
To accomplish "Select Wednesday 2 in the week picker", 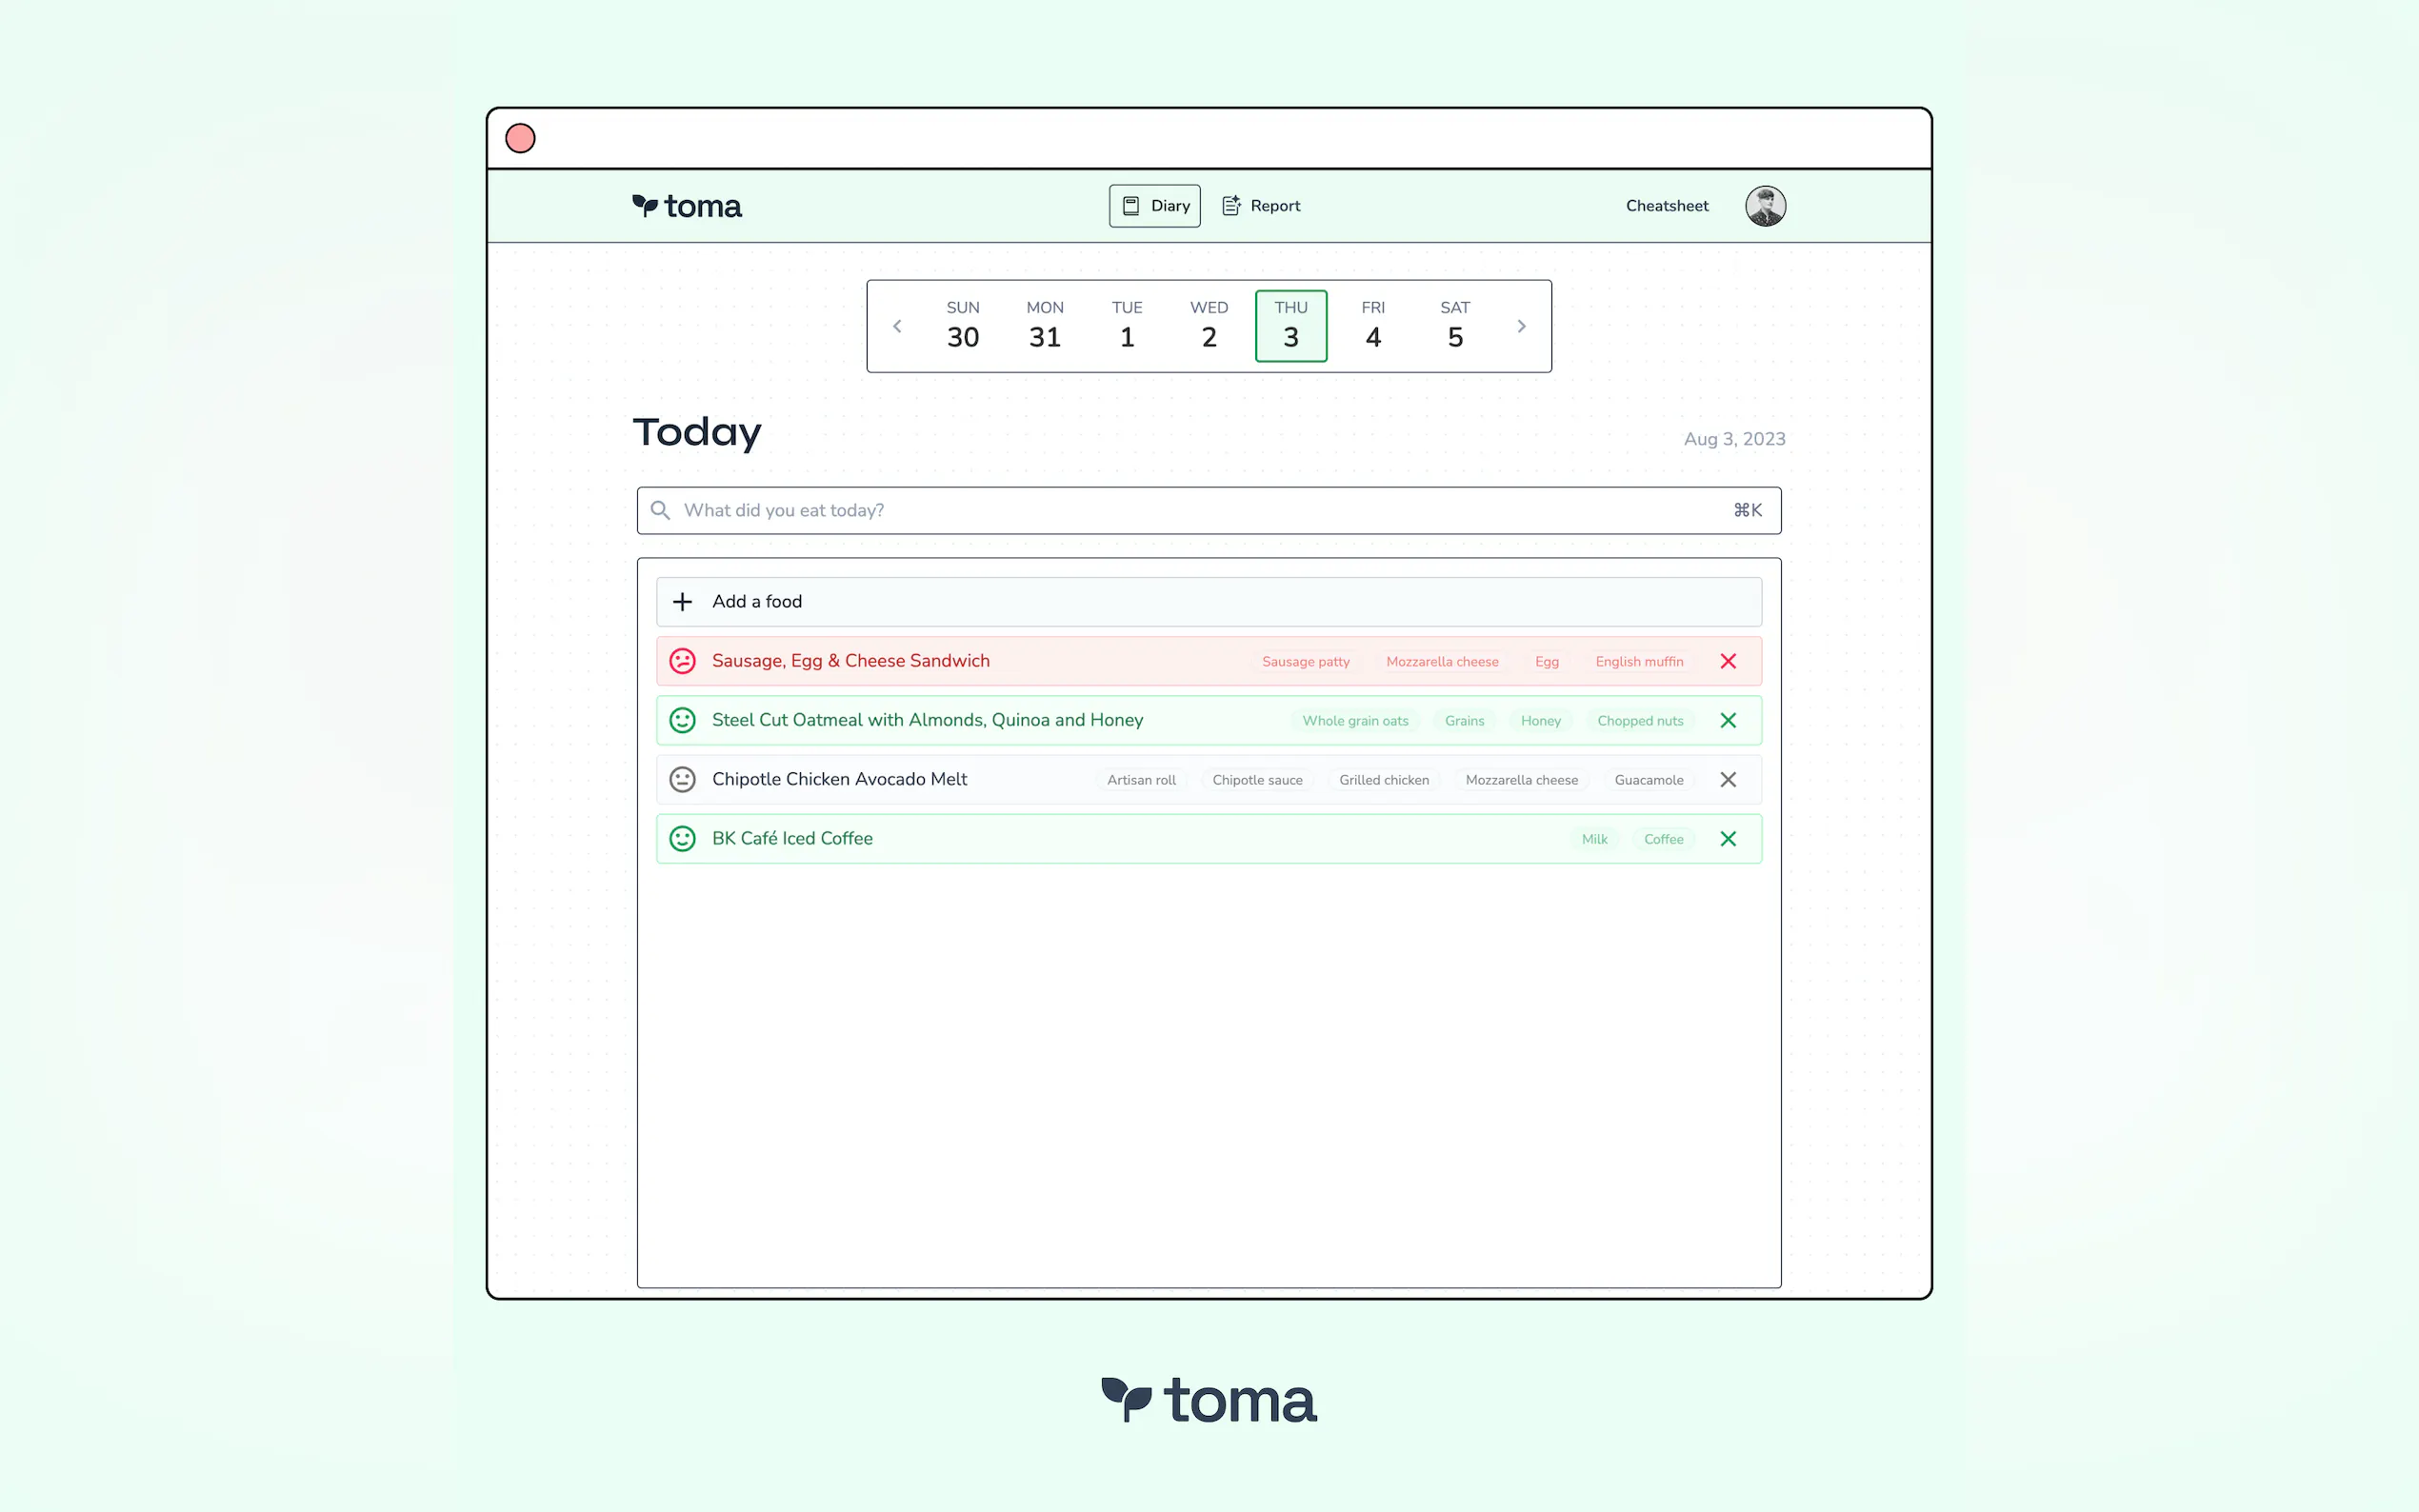I will [x=1208, y=325].
